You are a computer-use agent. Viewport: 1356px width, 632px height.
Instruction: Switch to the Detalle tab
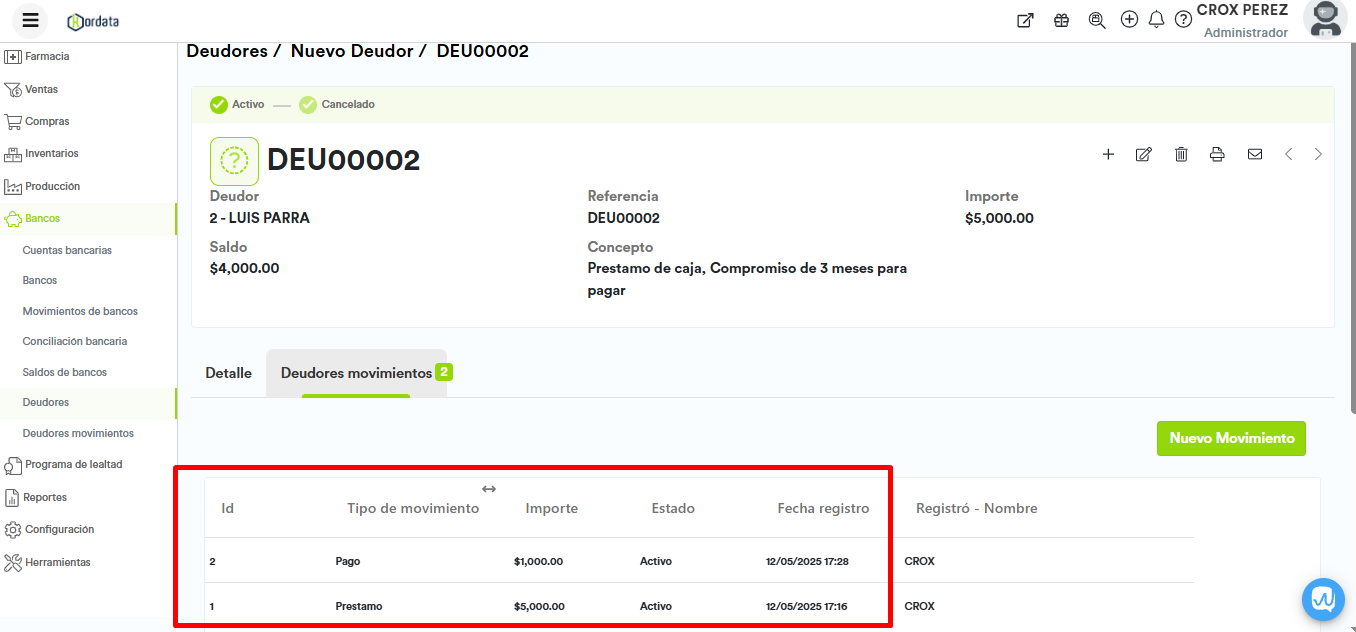click(228, 373)
